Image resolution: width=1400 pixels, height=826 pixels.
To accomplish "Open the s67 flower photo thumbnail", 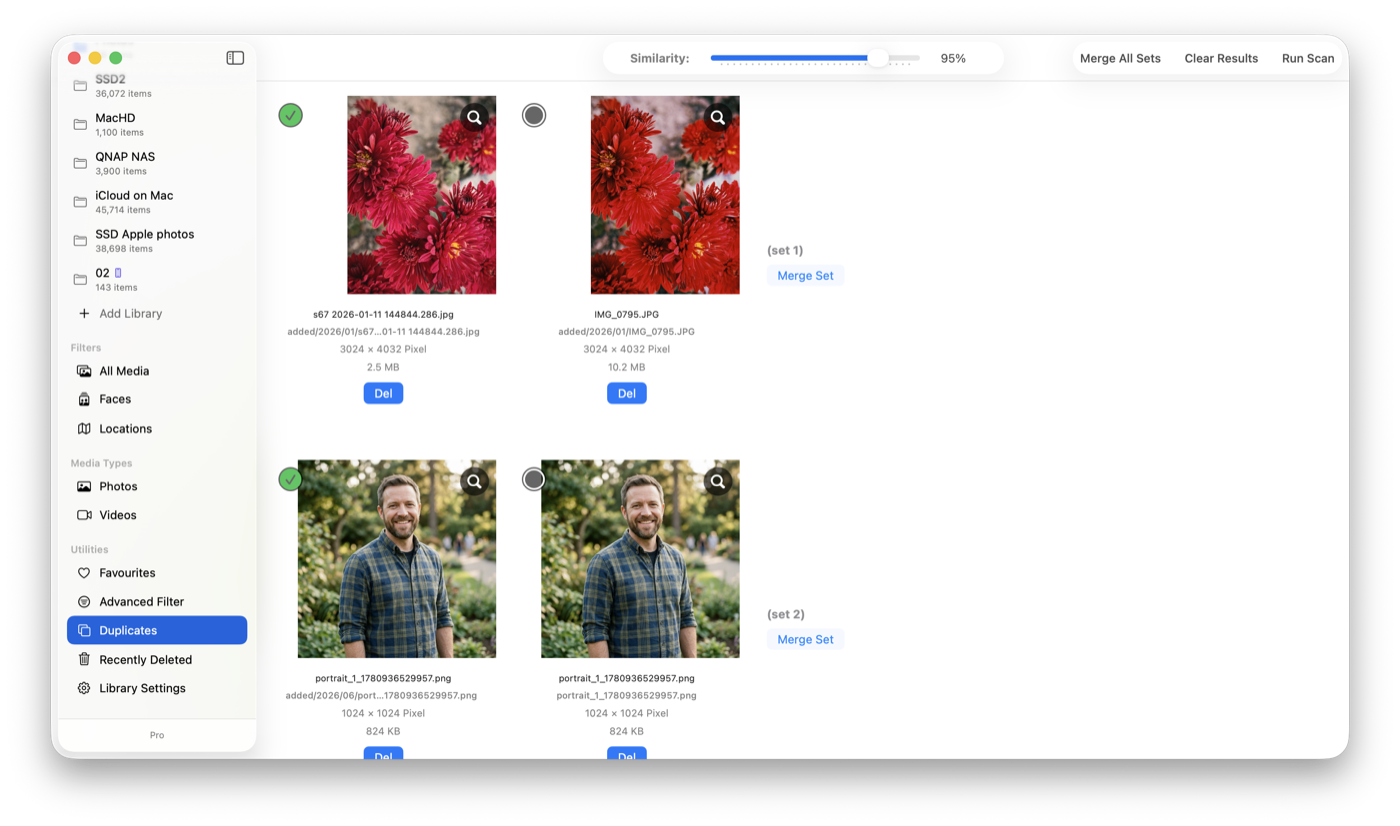I will click(421, 195).
